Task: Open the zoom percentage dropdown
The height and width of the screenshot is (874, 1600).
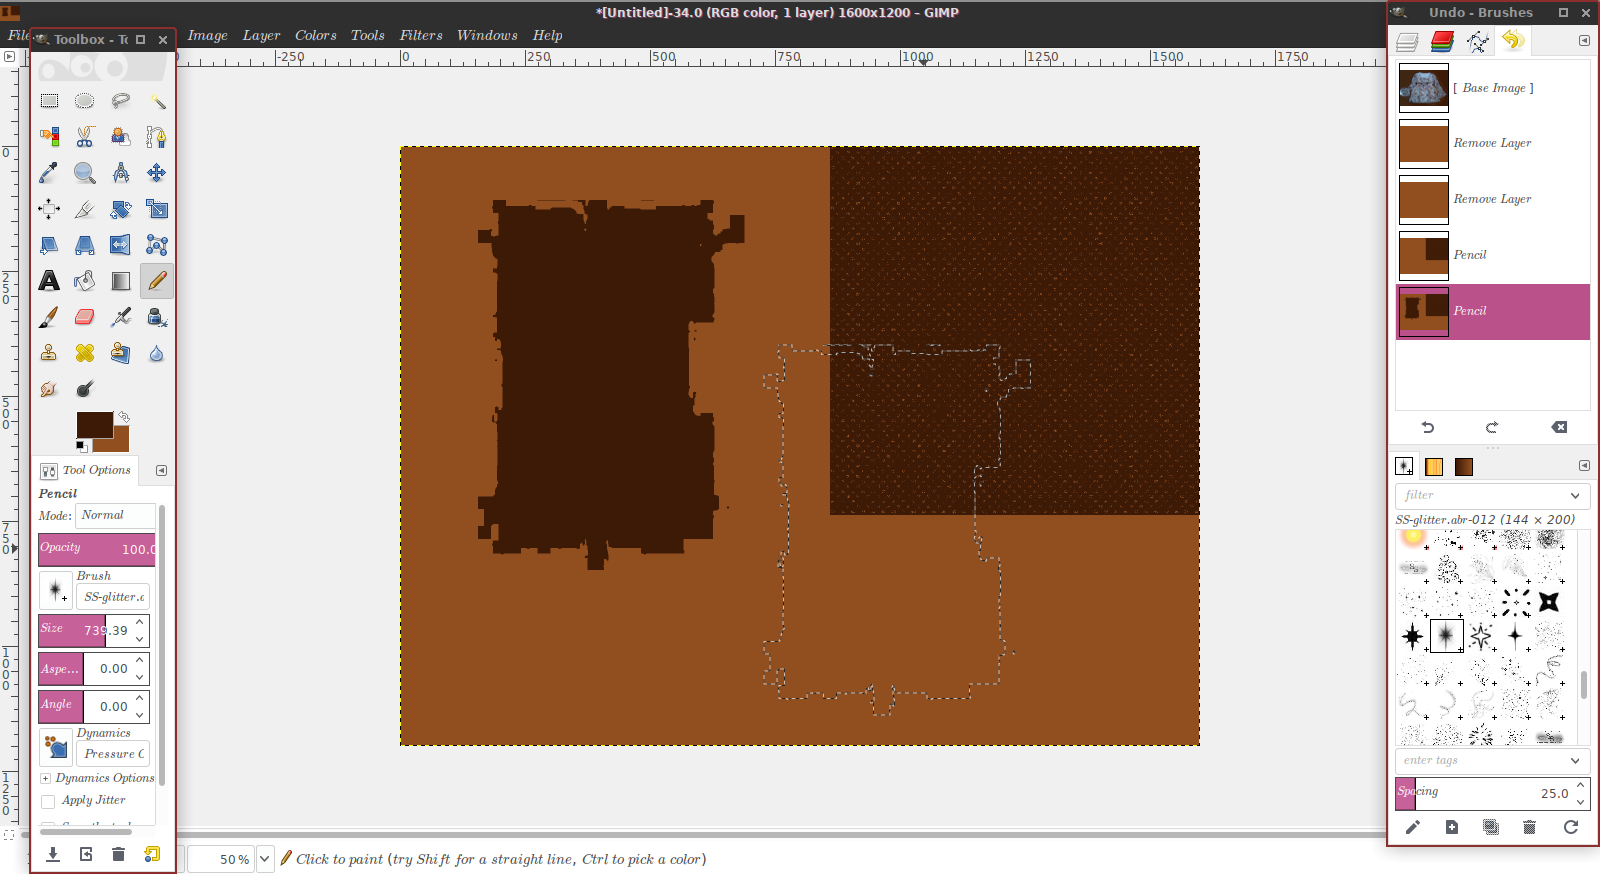Action: (265, 859)
